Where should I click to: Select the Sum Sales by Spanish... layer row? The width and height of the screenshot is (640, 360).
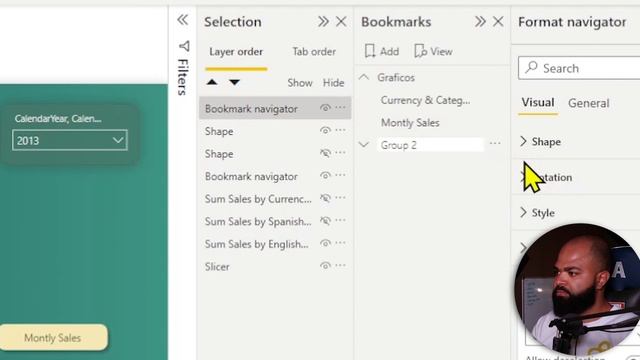275,221
